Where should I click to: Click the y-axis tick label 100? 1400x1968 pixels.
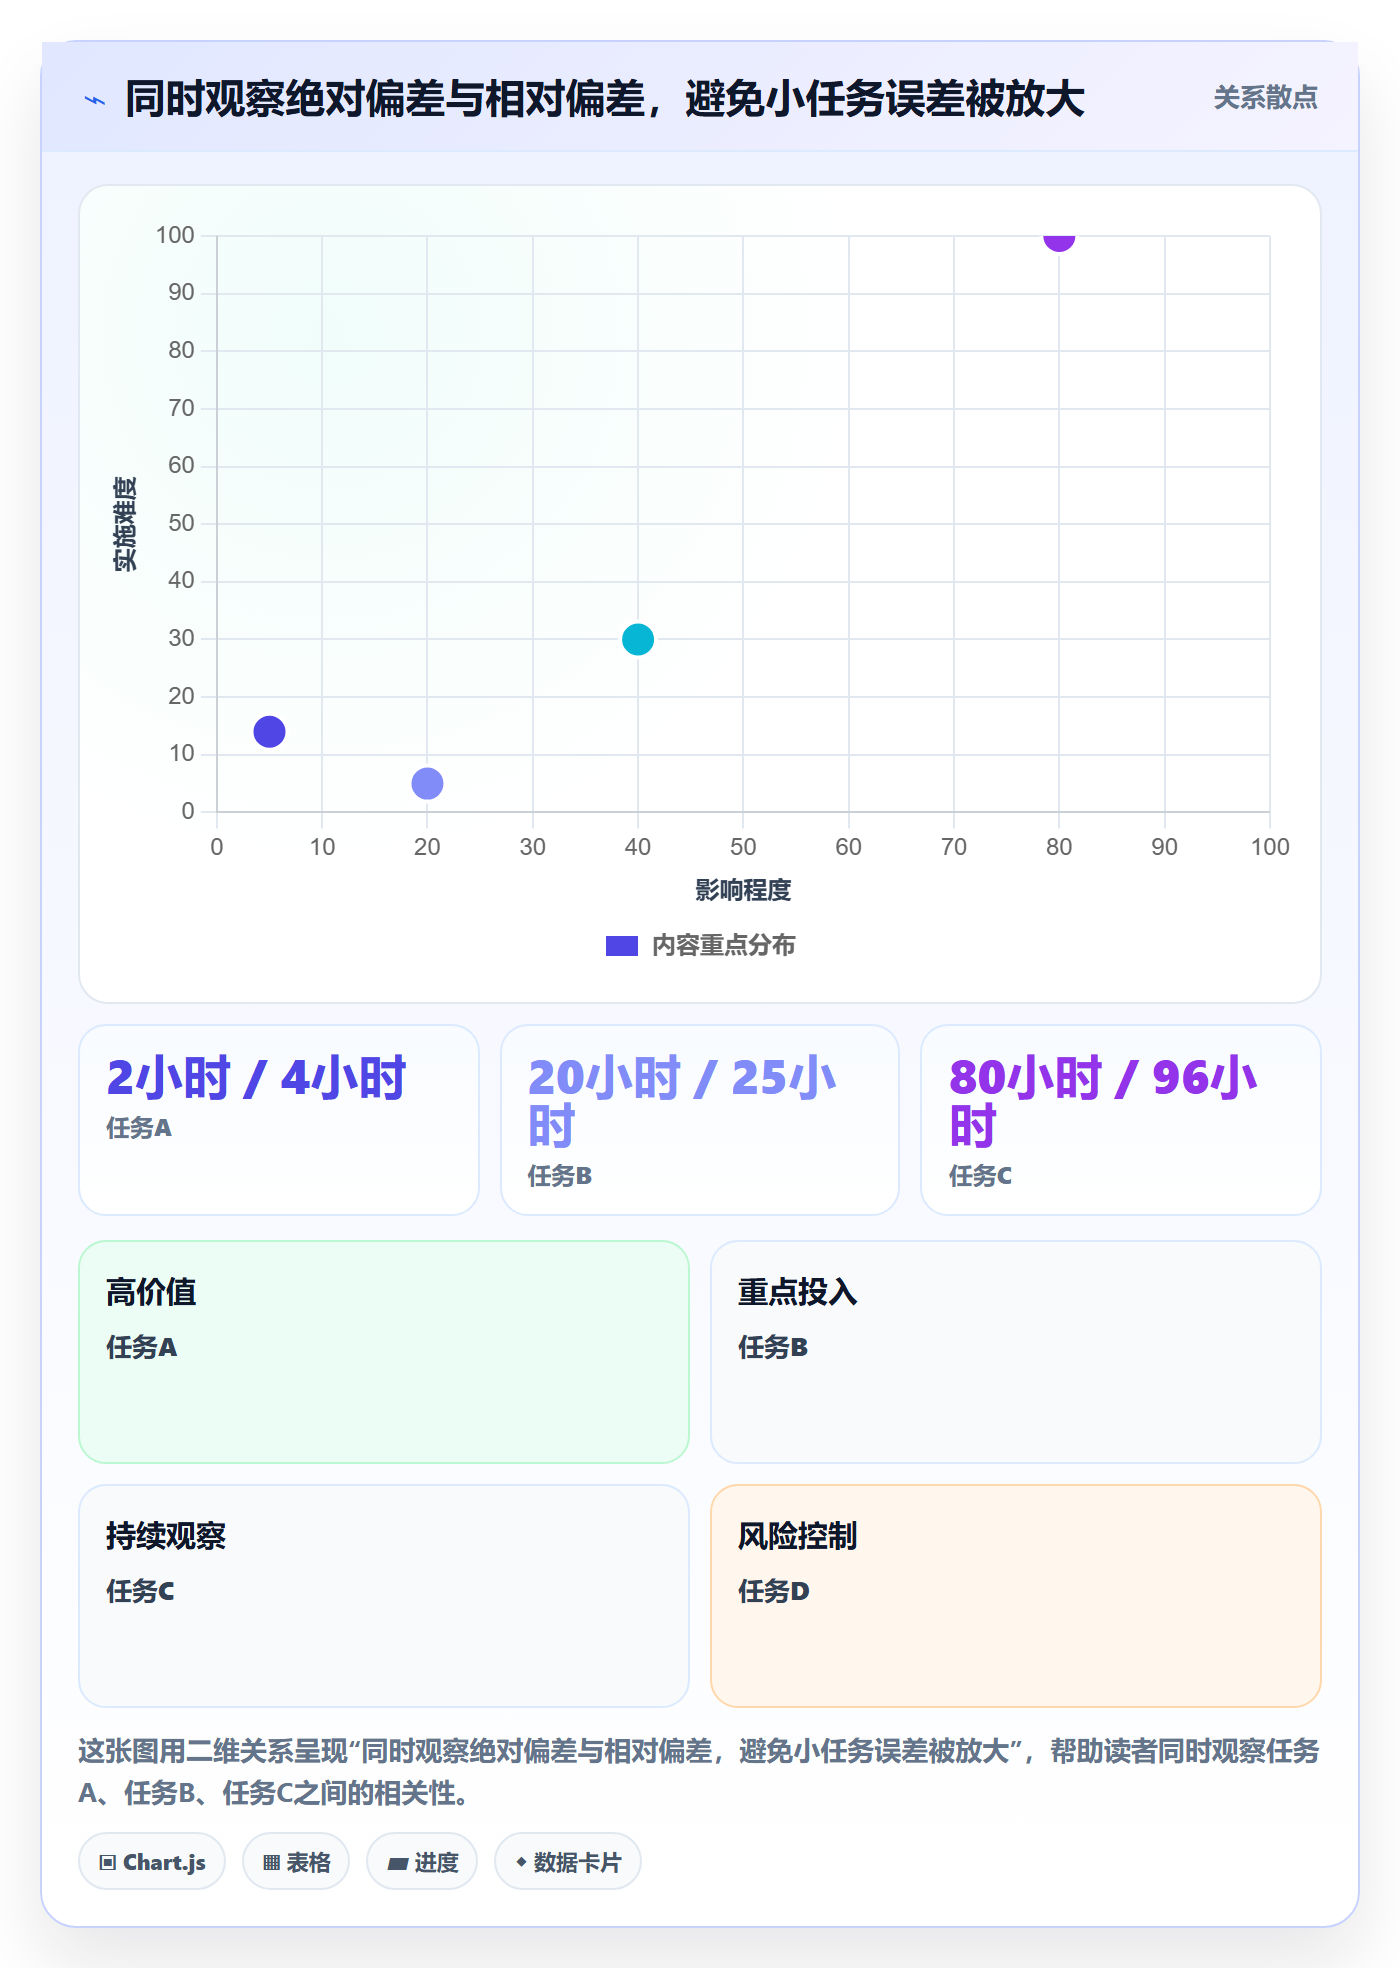tap(175, 235)
